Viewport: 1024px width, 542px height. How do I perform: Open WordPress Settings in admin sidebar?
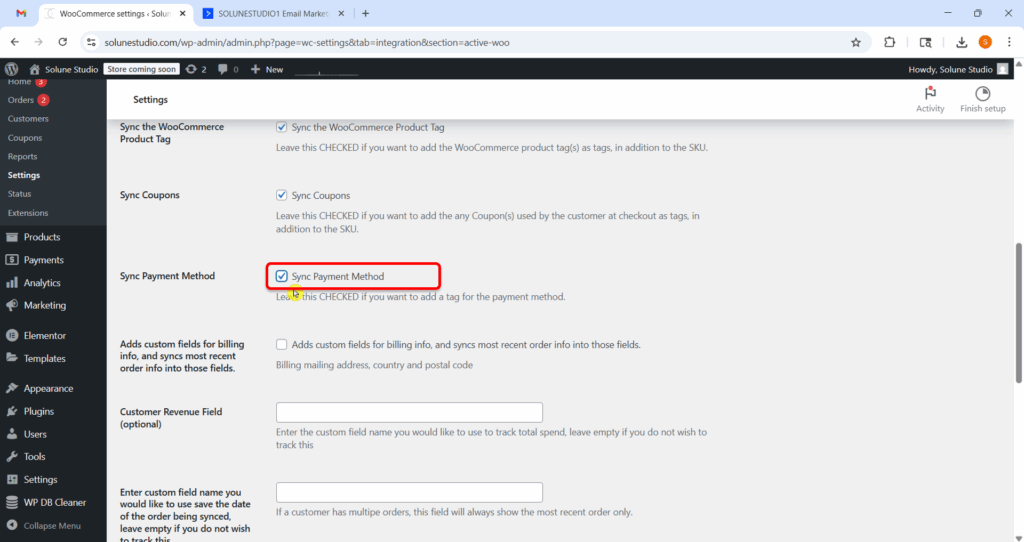point(40,479)
